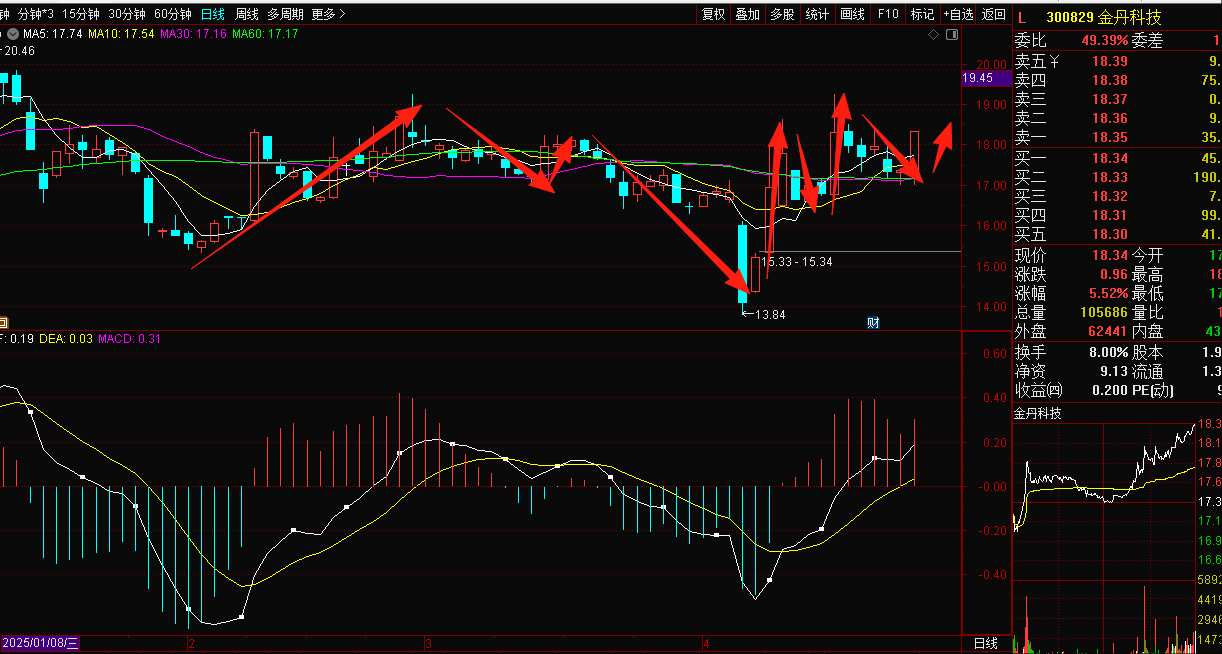Open the 画线 drawing tools
1222x654 pixels.
point(852,14)
